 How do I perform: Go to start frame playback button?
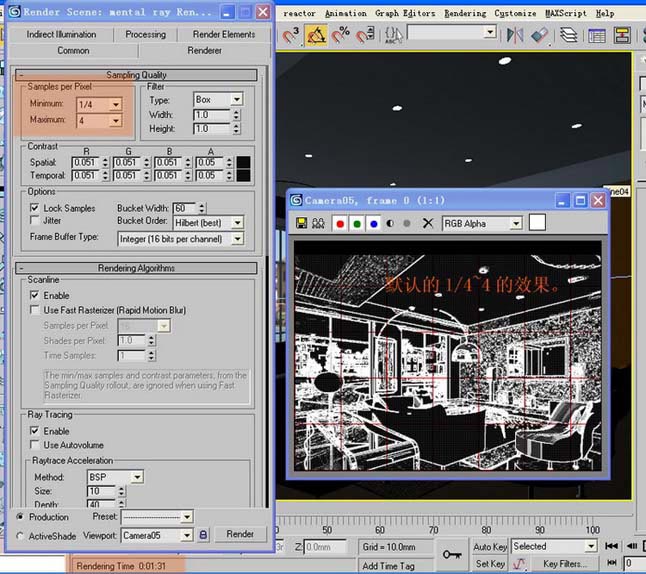pyautogui.click(x=611, y=546)
